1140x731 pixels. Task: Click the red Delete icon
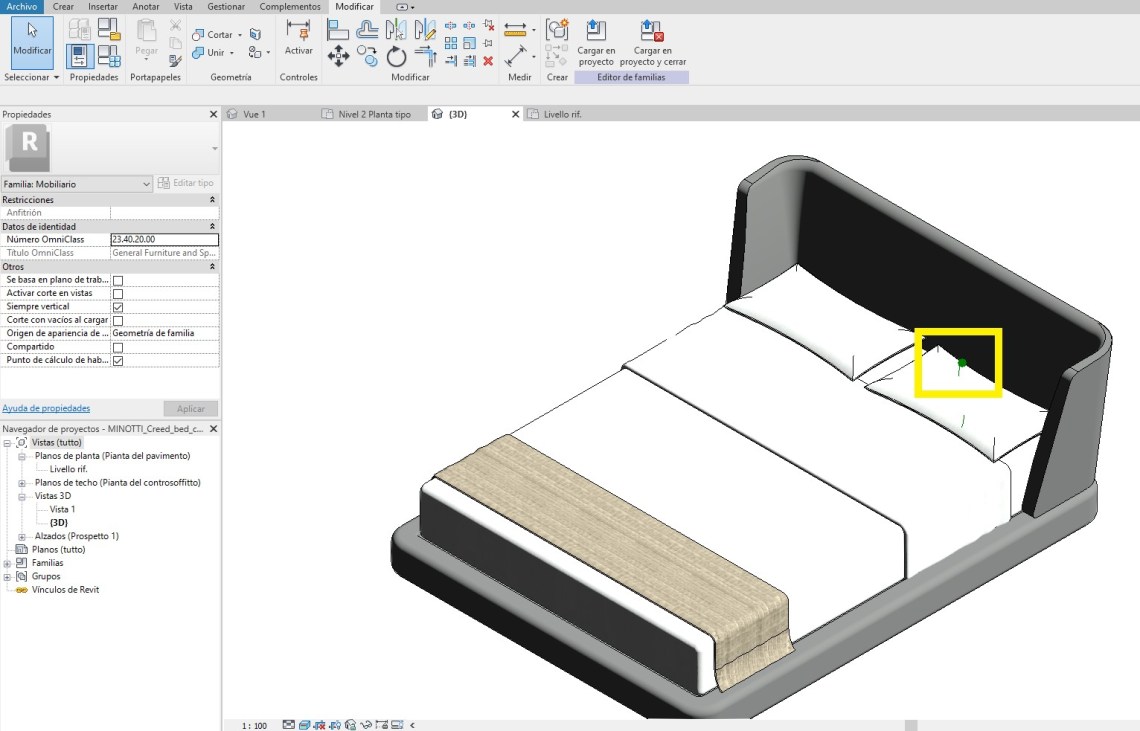(488, 60)
